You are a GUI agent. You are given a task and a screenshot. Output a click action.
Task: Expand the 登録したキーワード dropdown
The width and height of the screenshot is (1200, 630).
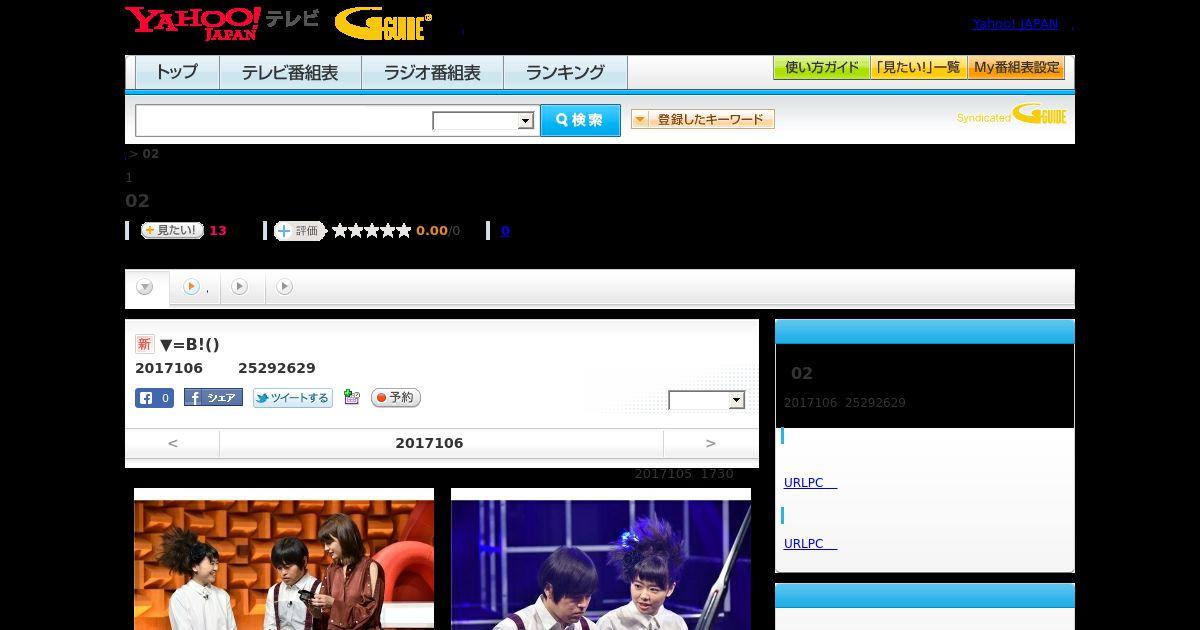(703, 119)
